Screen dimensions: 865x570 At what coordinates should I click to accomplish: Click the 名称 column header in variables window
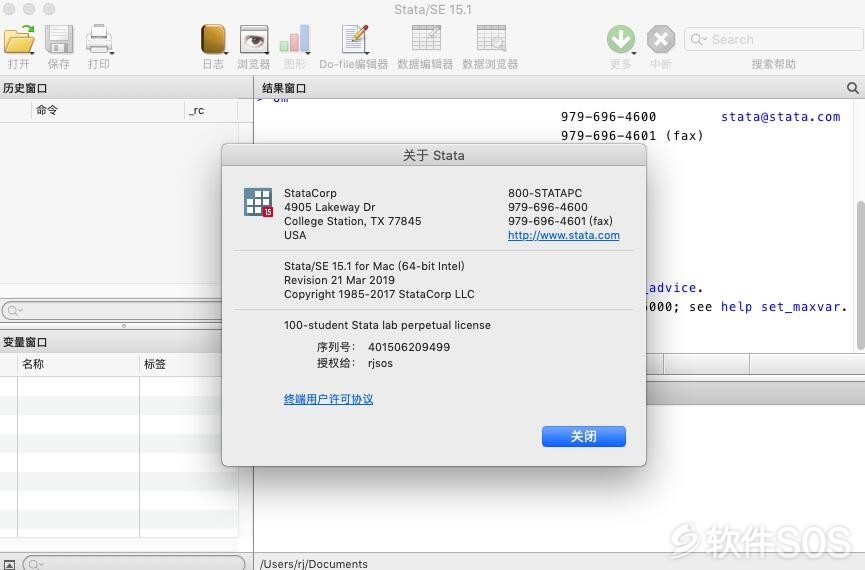pos(78,364)
